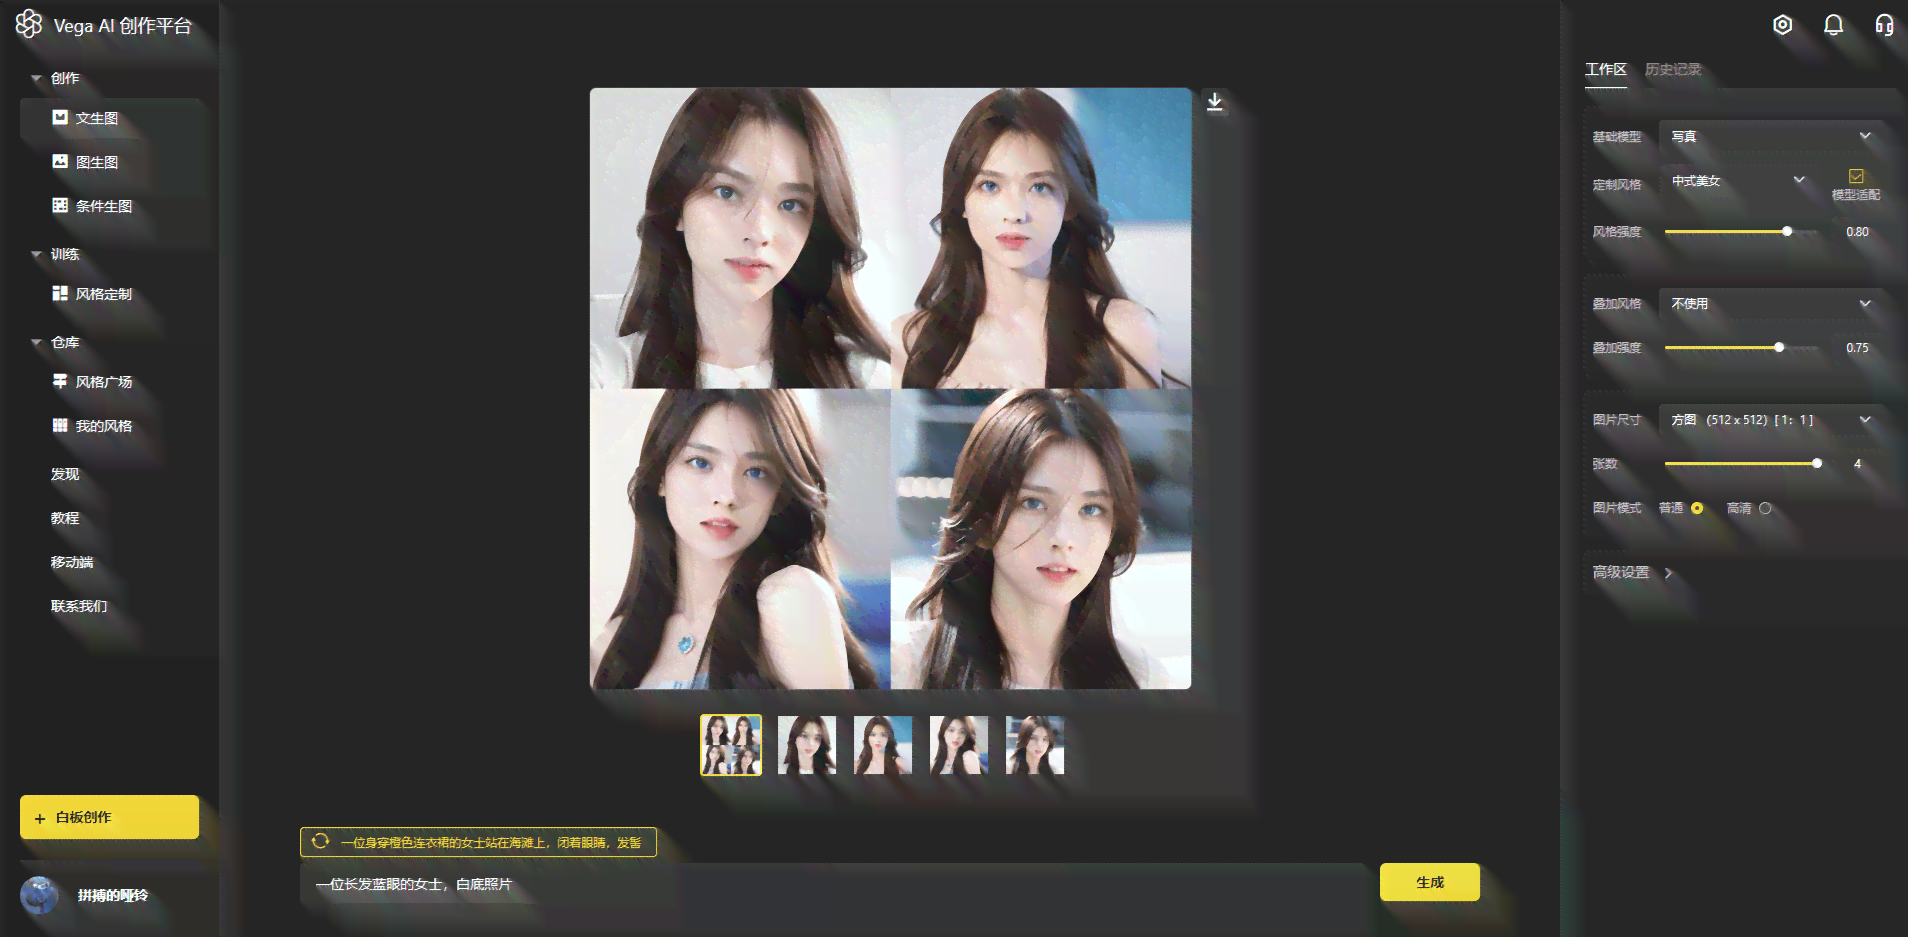The image size is (1908, 937).
Task: Open the 叠加风格 不使用 dropdown
Action: click(x=1772, y=304)
